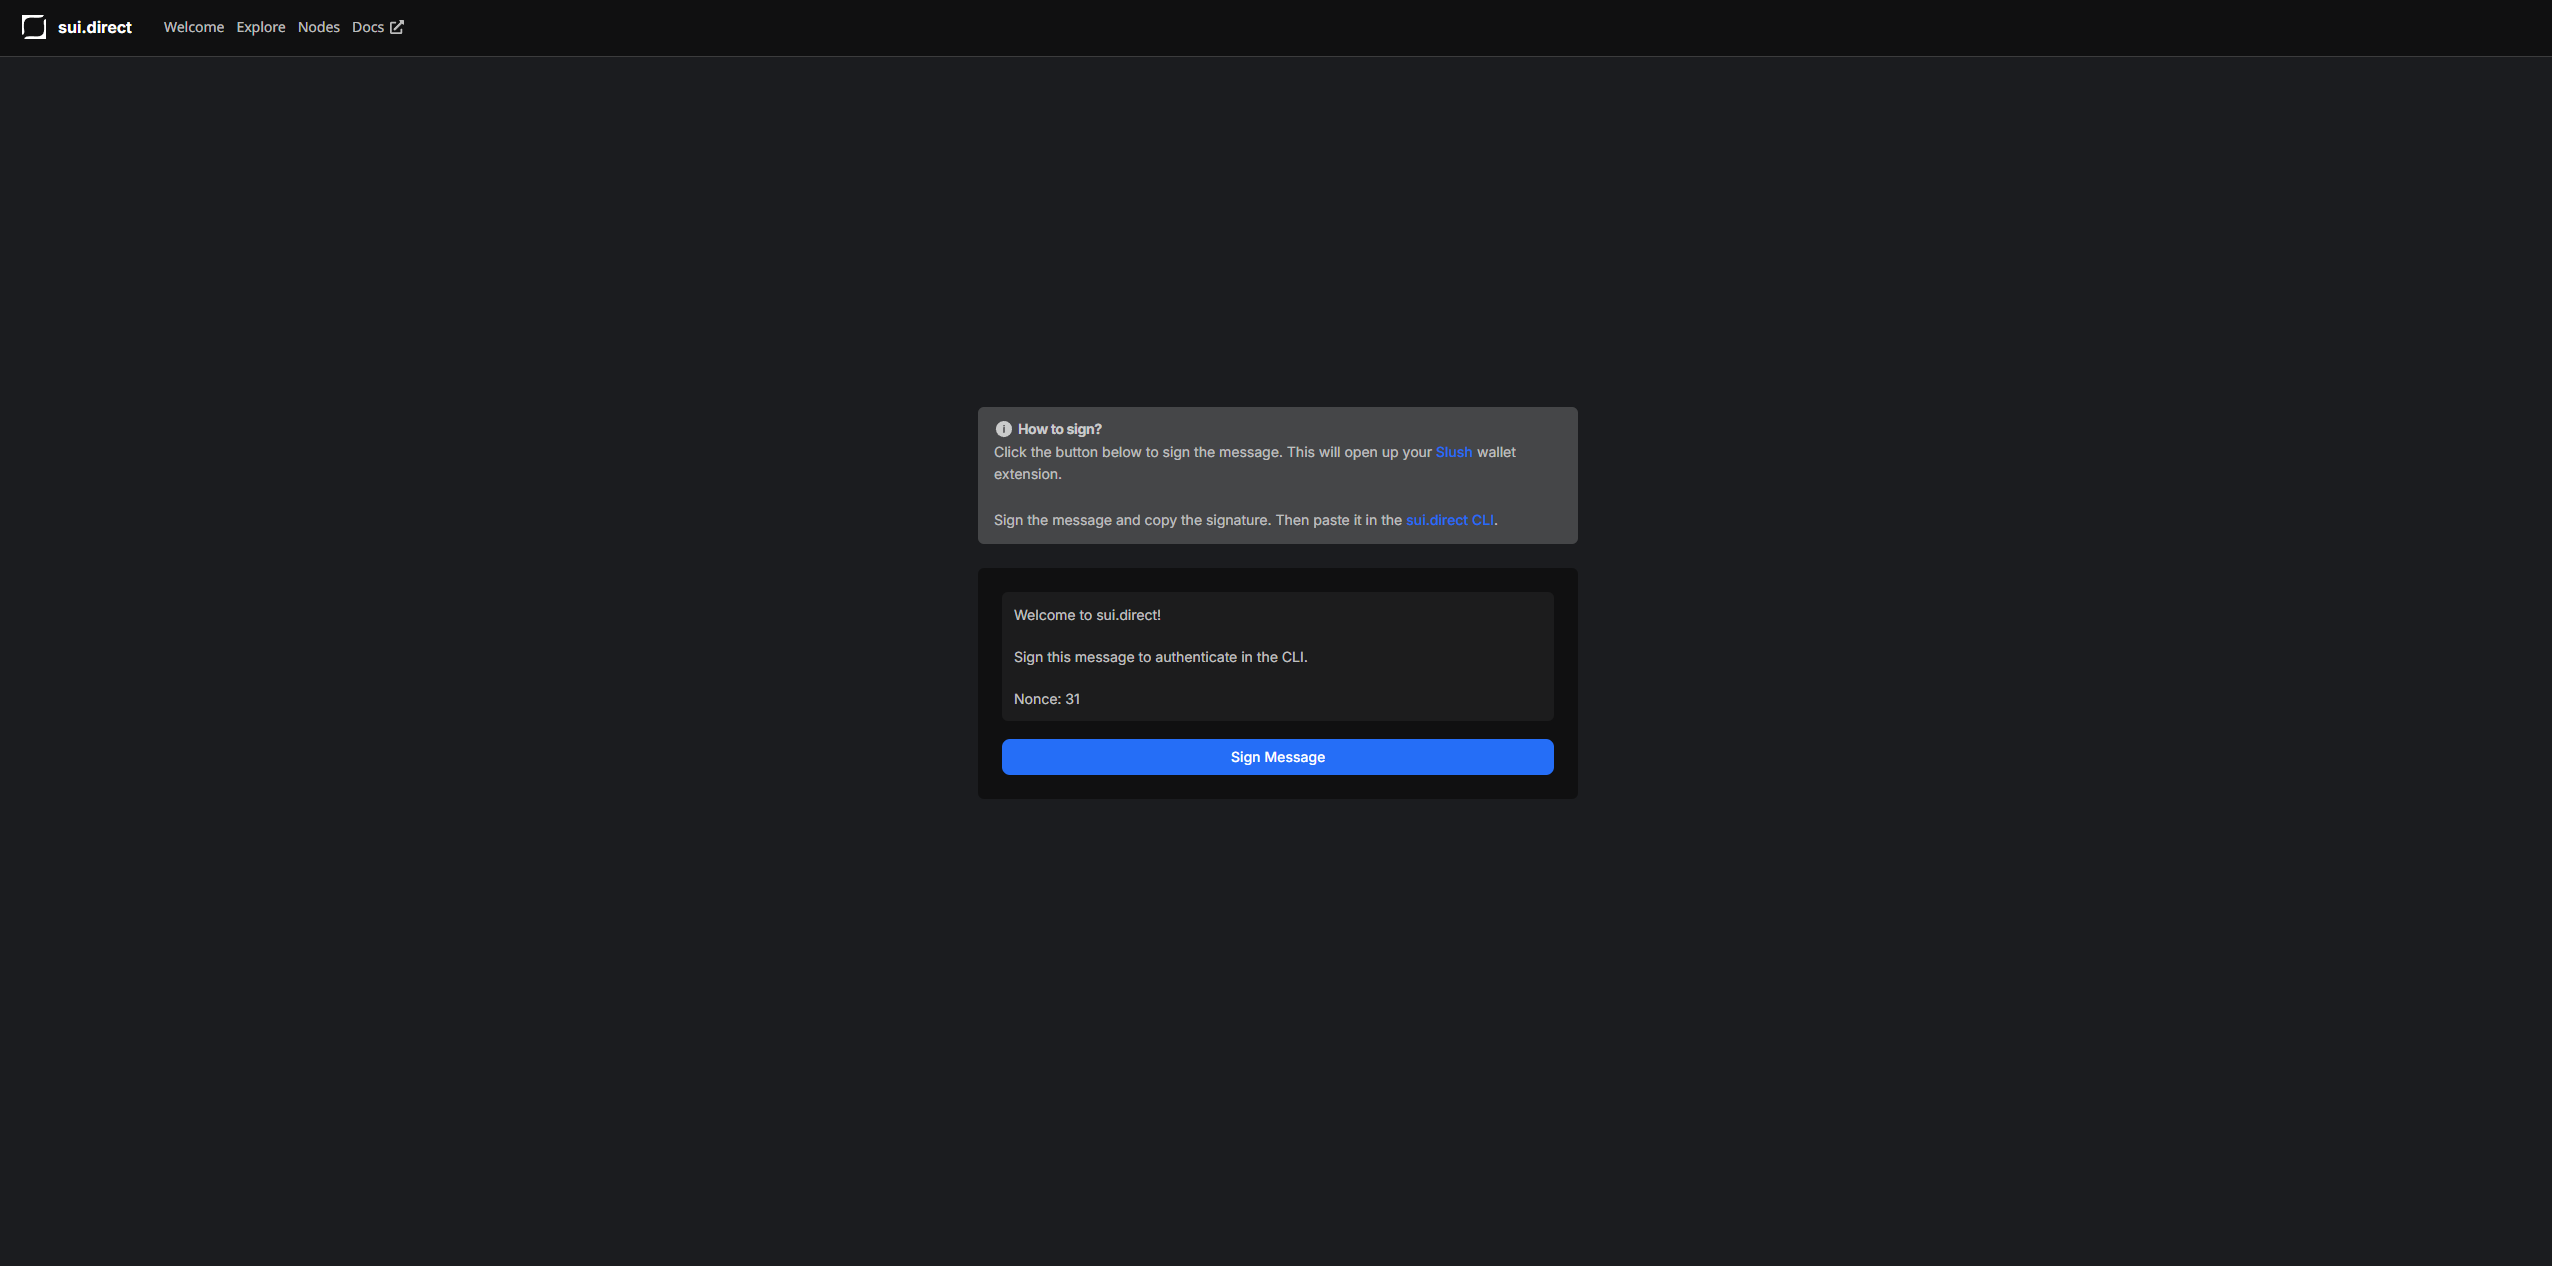Click the Nonce: 31 line
Viewport: 2552px width, 1266px height.
coord(1046,699)
